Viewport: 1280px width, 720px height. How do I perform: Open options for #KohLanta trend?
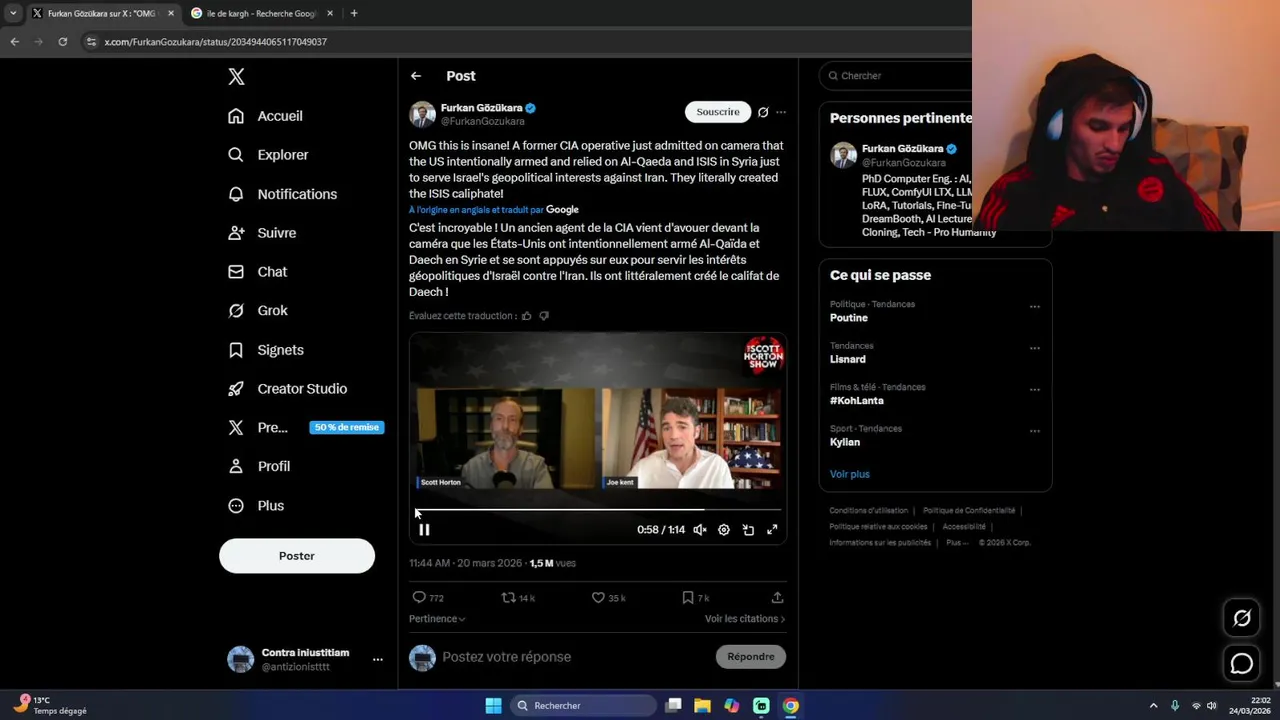click(x=1035, y=390)
